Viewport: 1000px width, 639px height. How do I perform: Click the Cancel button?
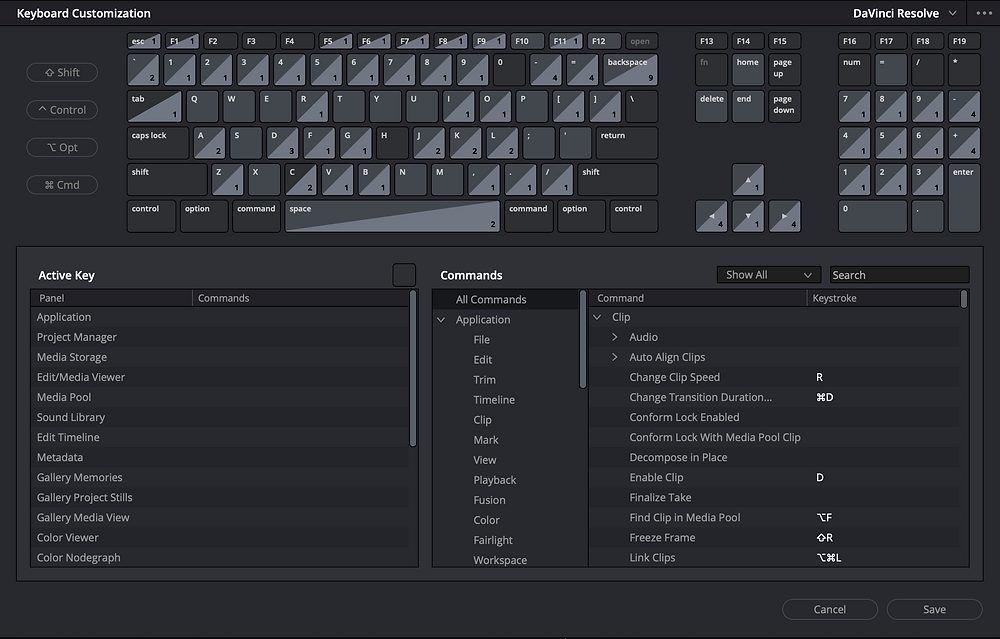tap(829, 609)
